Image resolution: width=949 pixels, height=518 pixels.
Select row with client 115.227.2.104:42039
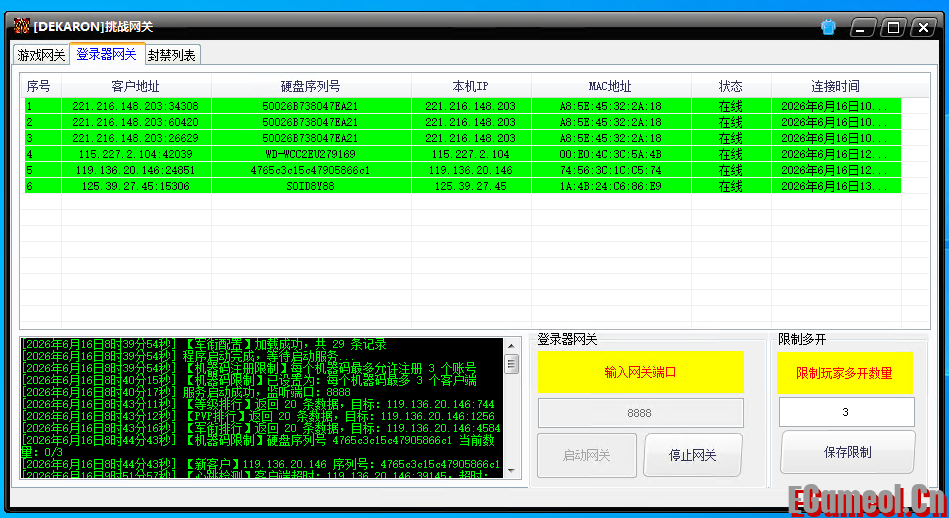pyautogui.click(x=462, y=154)
